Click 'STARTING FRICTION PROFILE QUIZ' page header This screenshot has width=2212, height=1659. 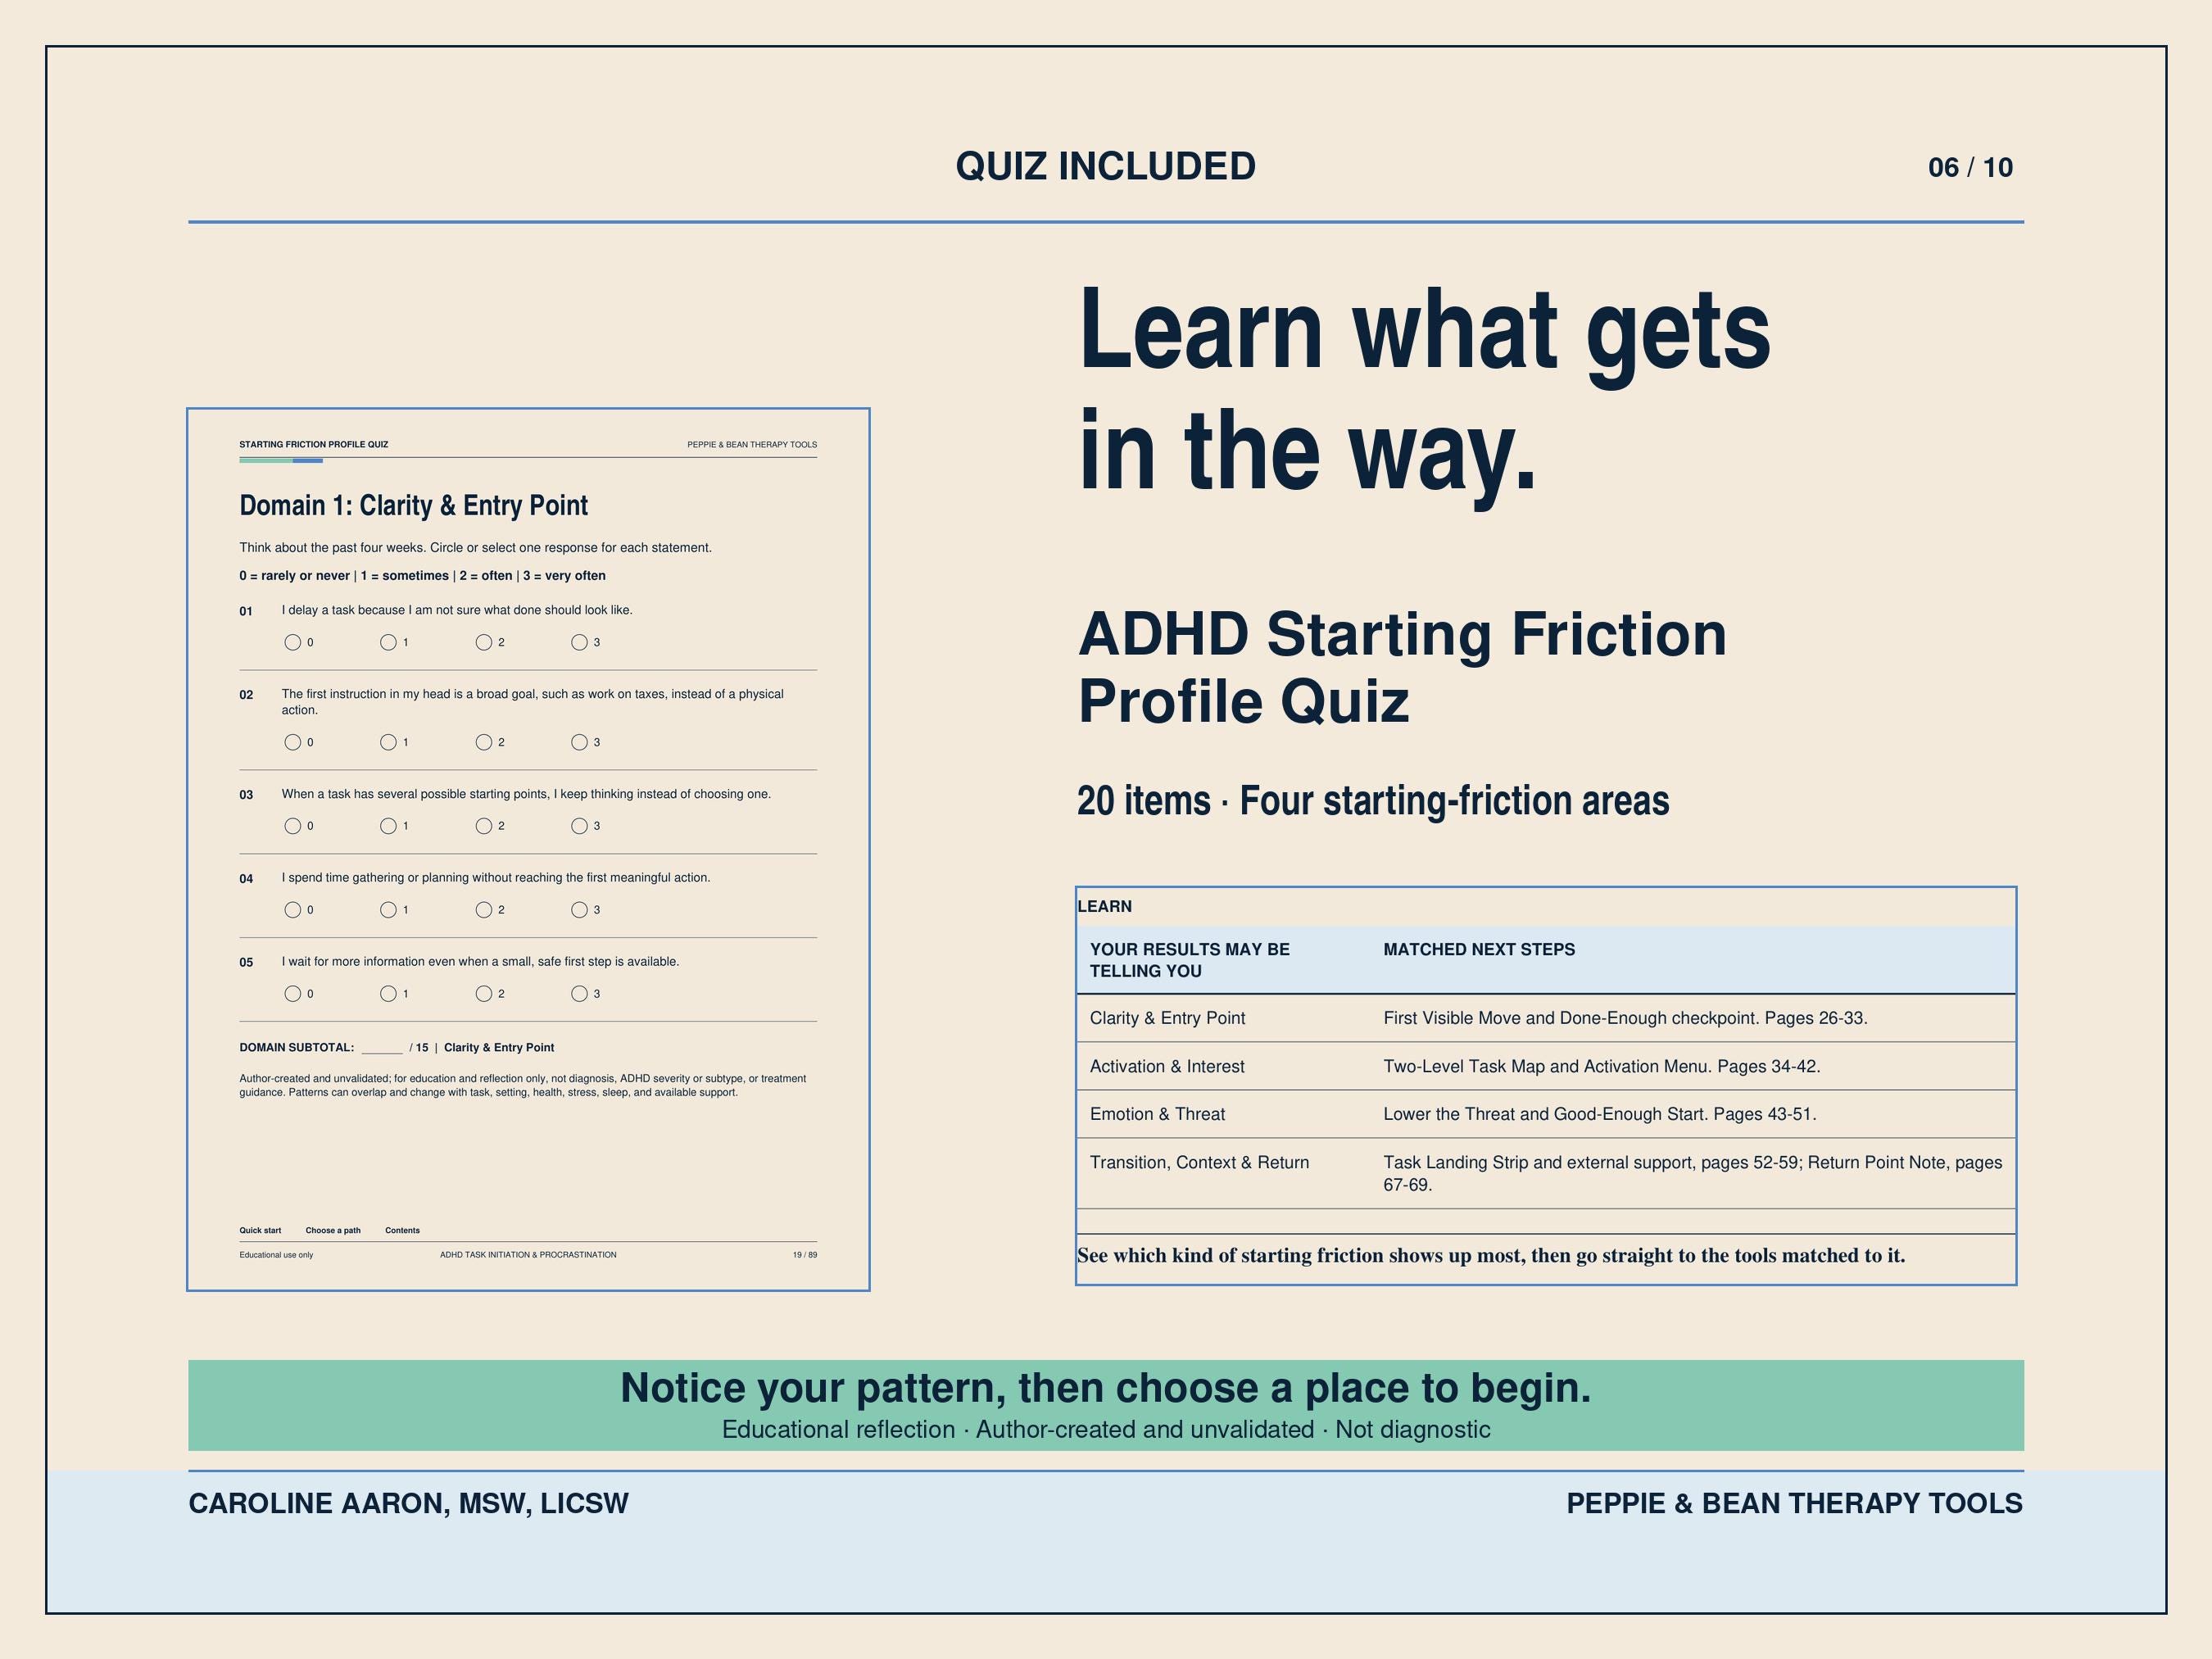[314, 444]
